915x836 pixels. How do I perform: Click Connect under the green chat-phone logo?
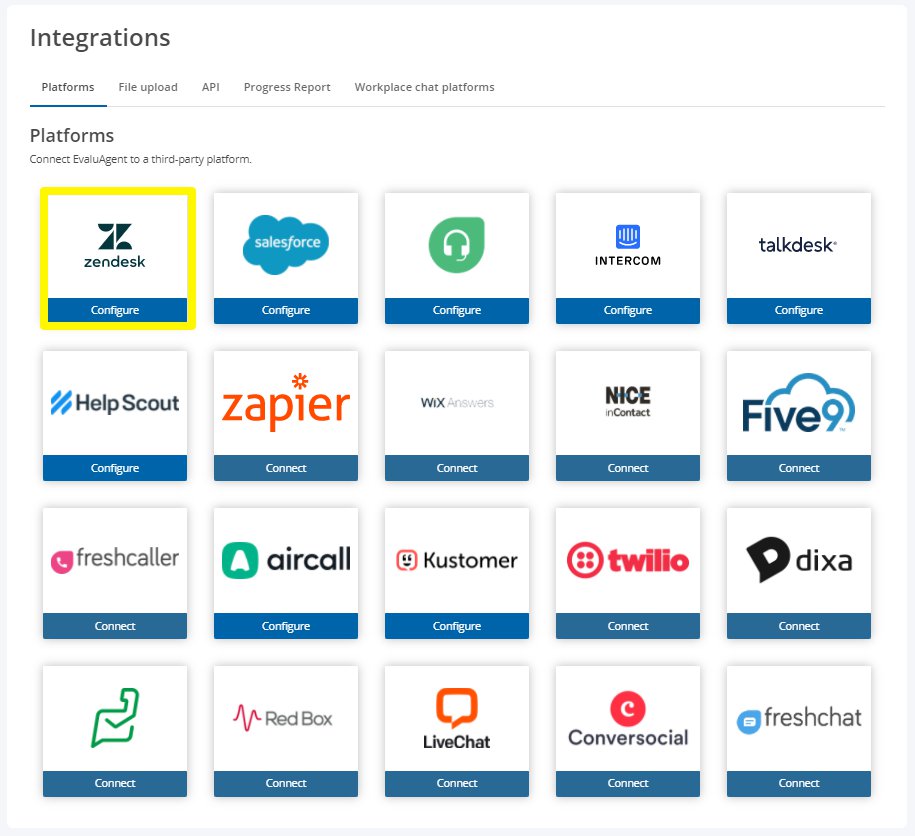[x=115, y=783]
